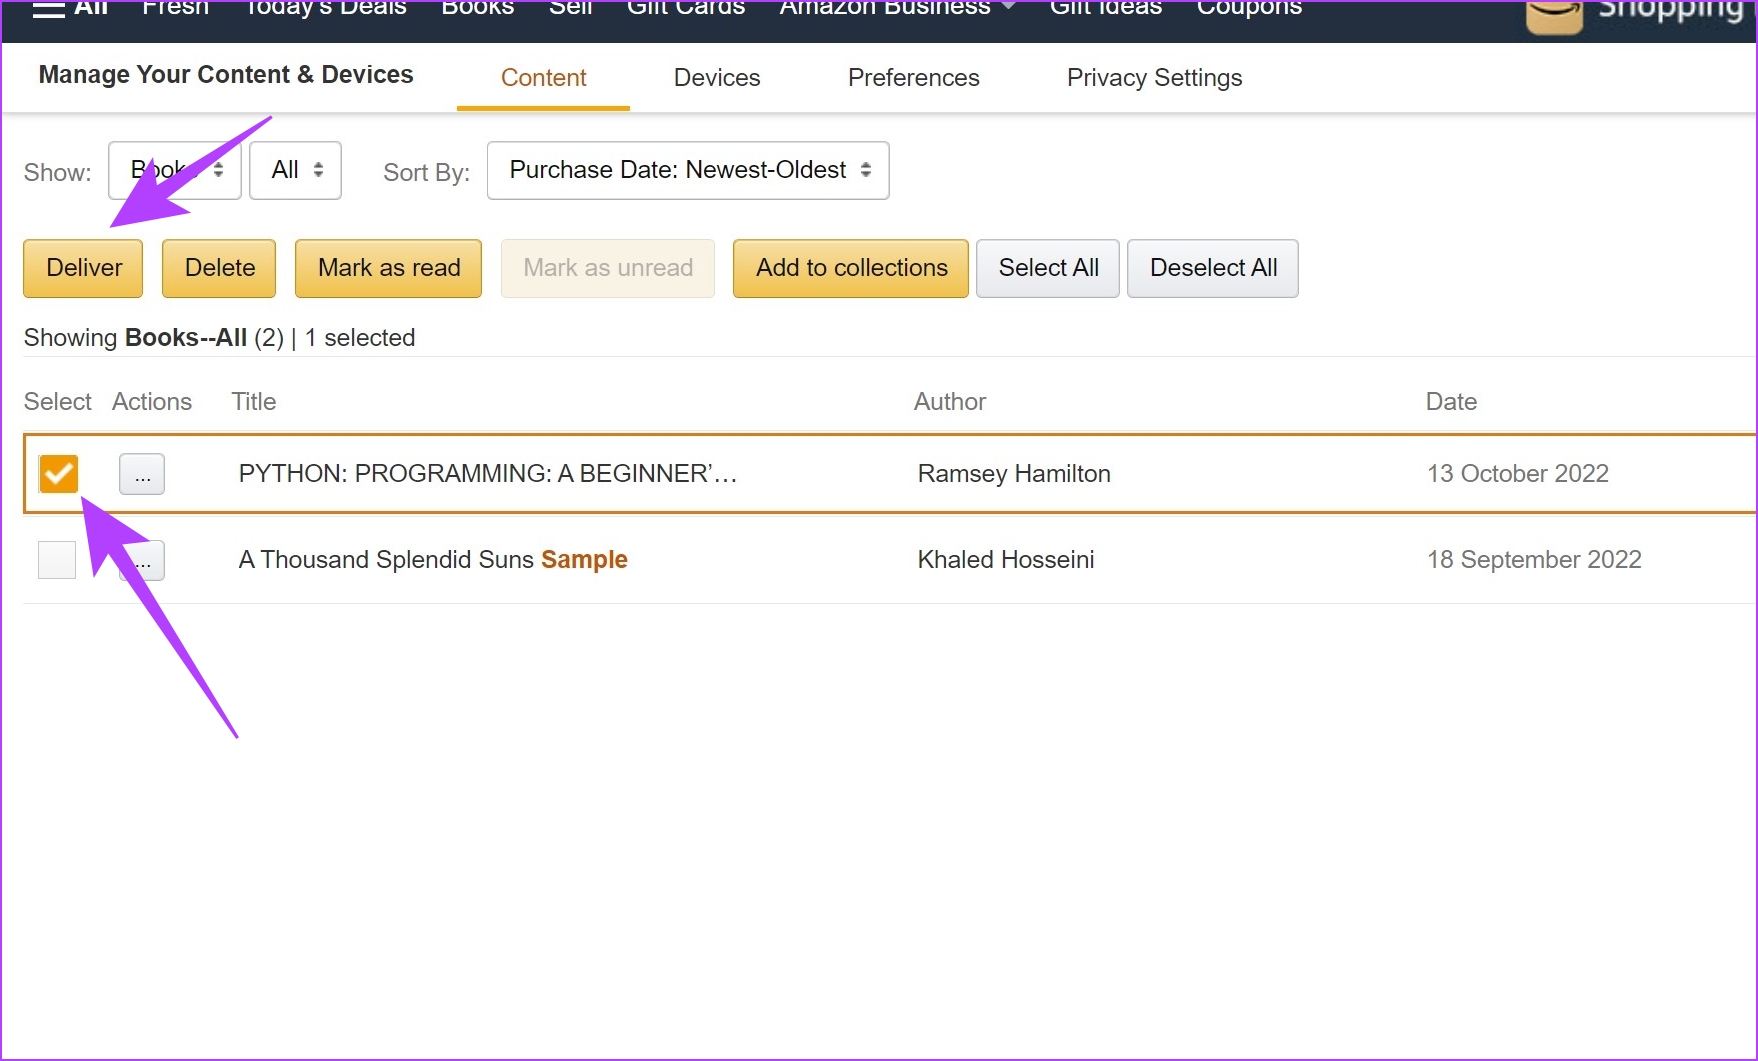
Task: Click the Amazon shopping box icon
Action: (x=1554, y=15)
